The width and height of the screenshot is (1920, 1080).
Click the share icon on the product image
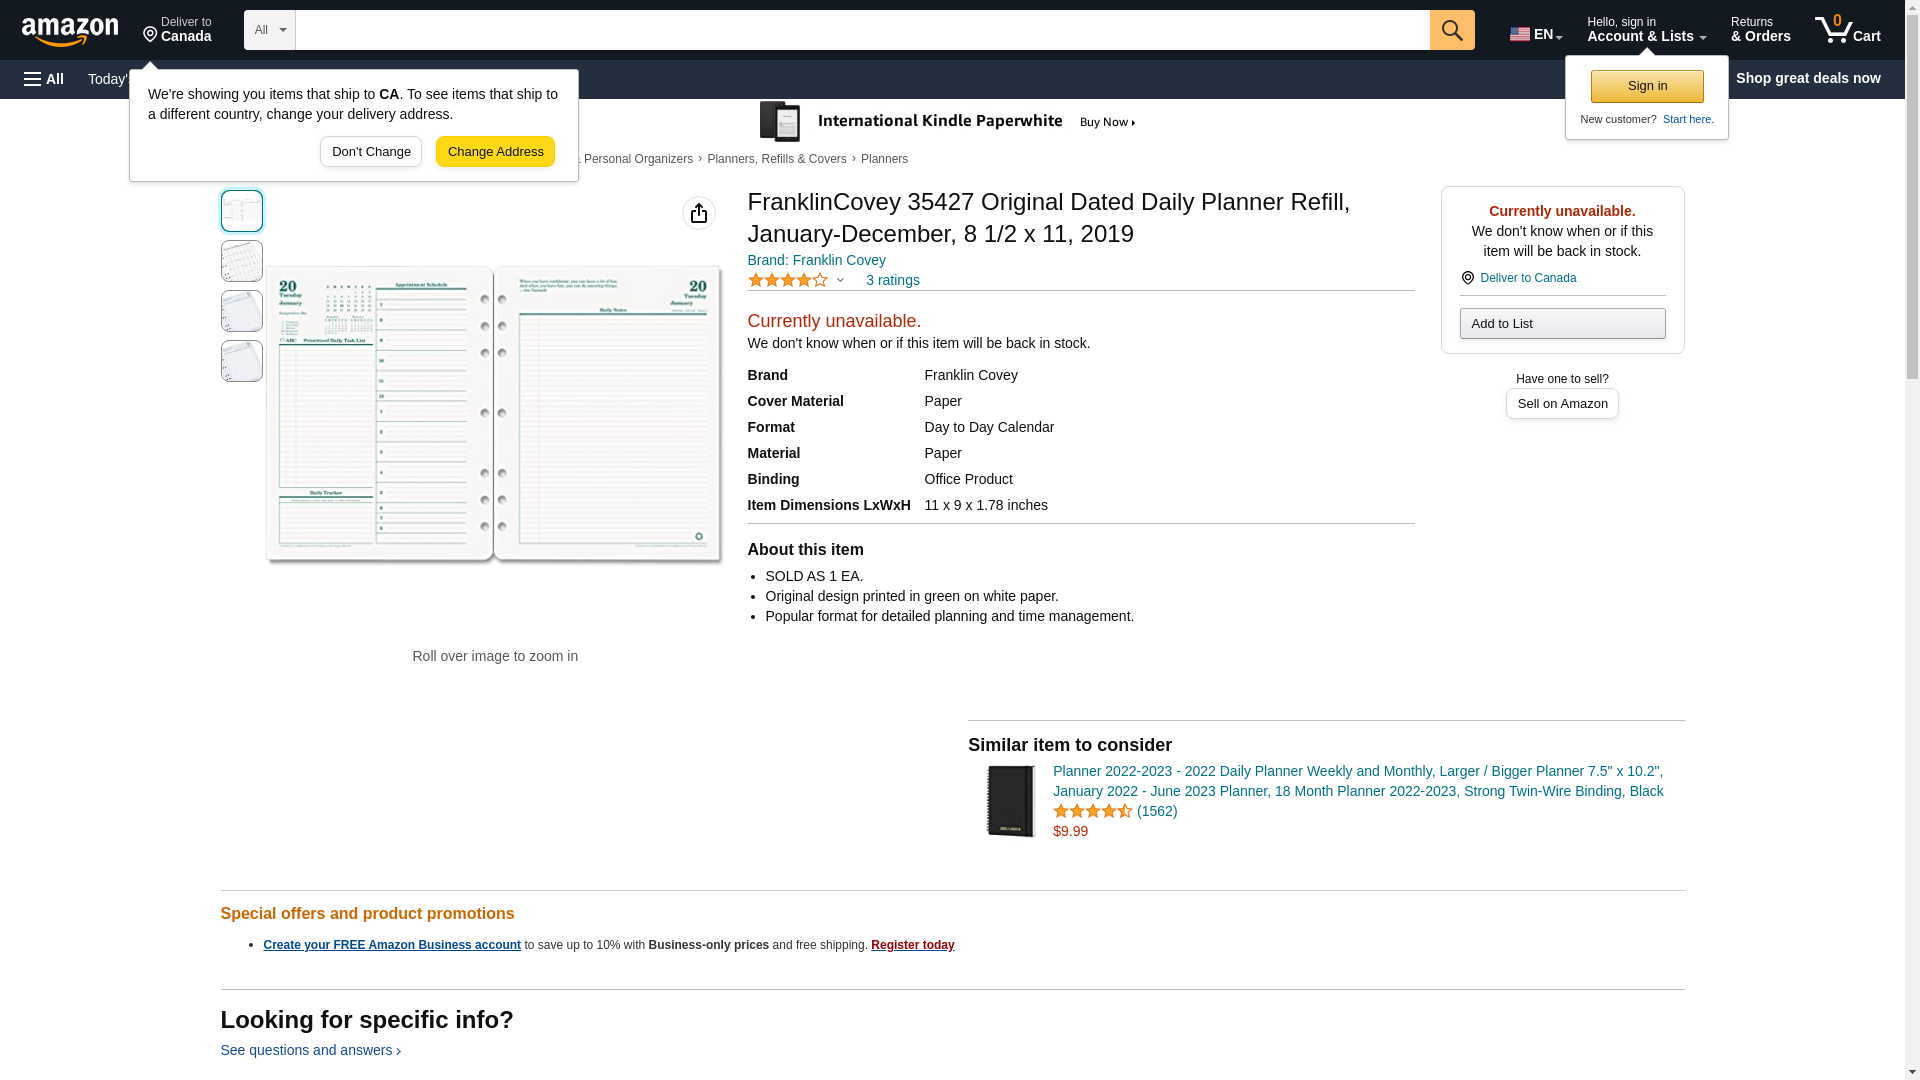[x=699, y=213]
